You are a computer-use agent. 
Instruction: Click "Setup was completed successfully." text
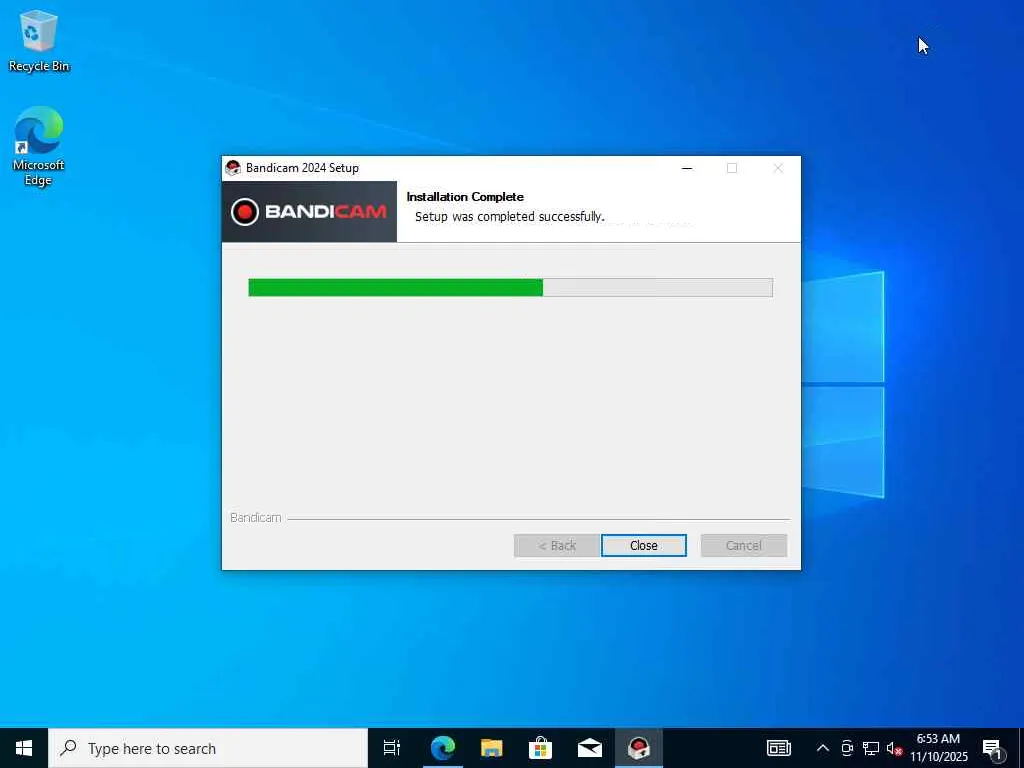pyautogui.click(x=509, y=216)
